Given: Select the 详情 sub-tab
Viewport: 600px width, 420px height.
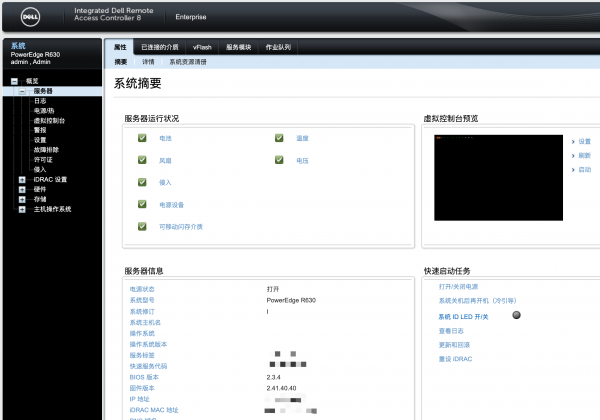Looking at the screenshot, I should 148,62.
